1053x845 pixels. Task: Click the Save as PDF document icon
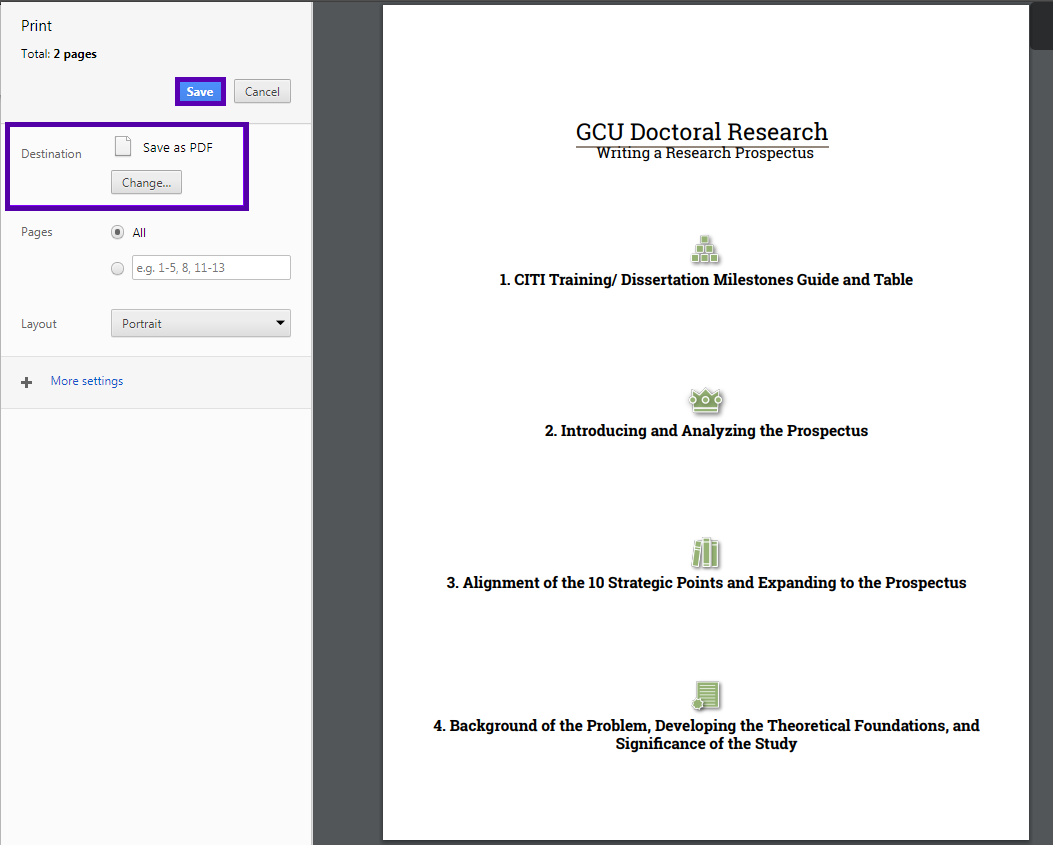pyautogui.click(x=123, y=146)
